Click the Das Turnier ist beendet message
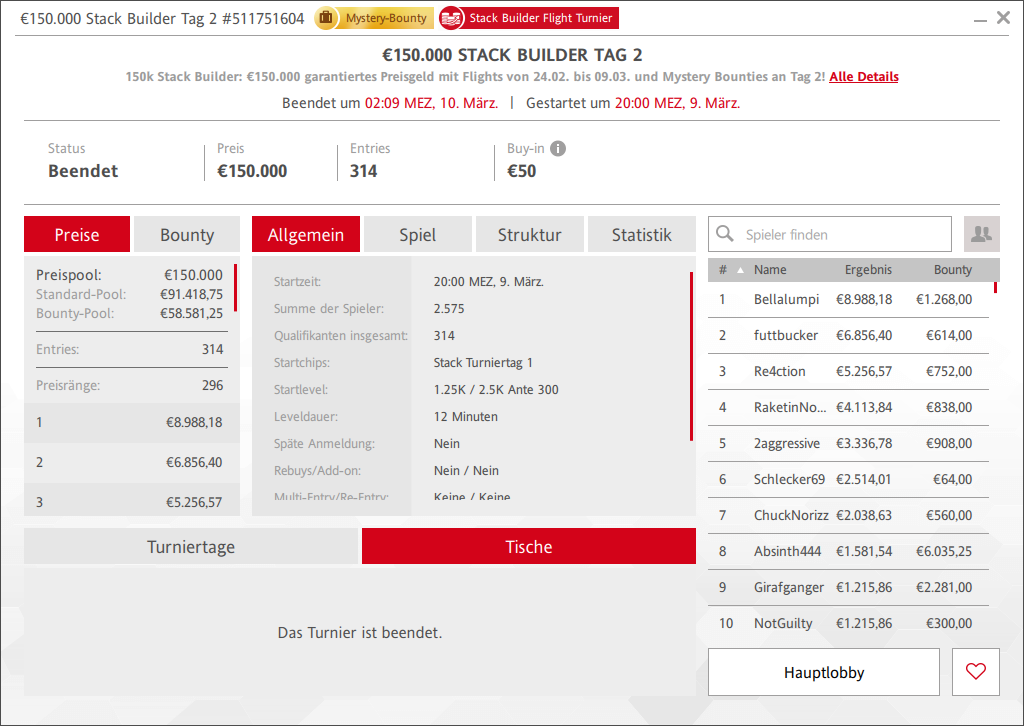1024x726 pixels. click(x=360, y=633)
